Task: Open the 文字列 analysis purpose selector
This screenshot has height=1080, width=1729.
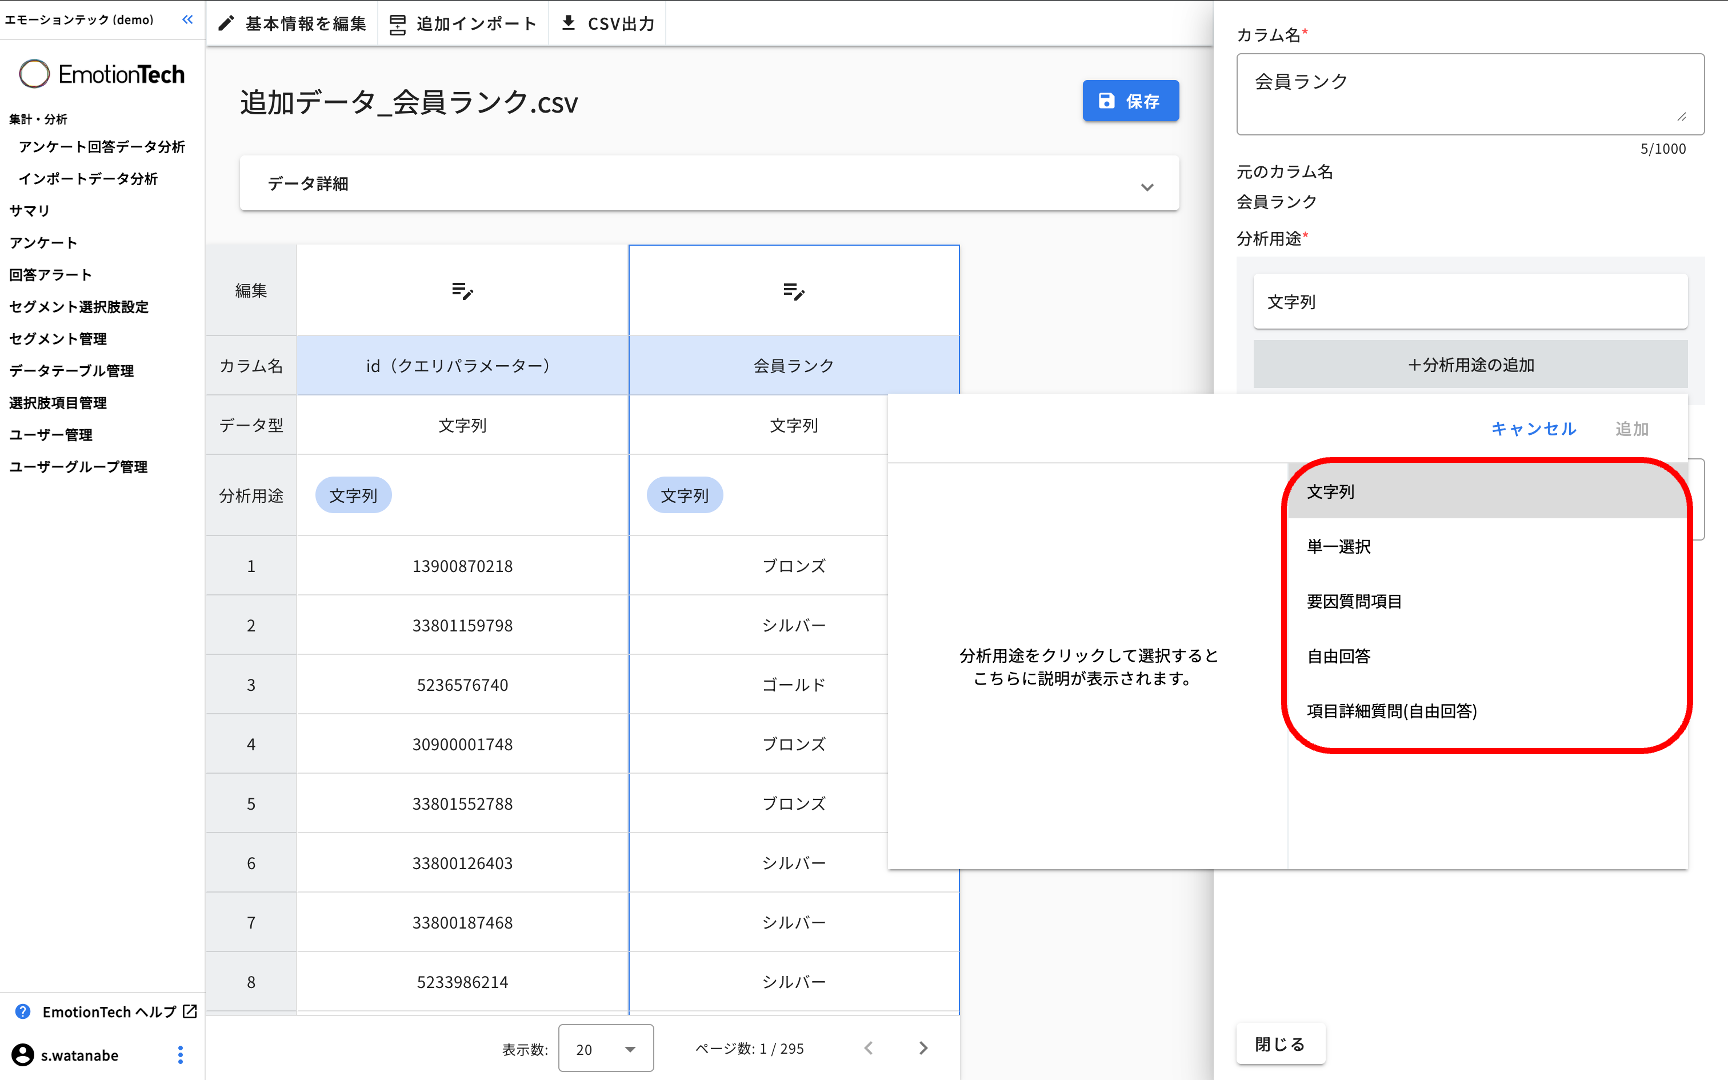Action: click(x=1470, y=302)
